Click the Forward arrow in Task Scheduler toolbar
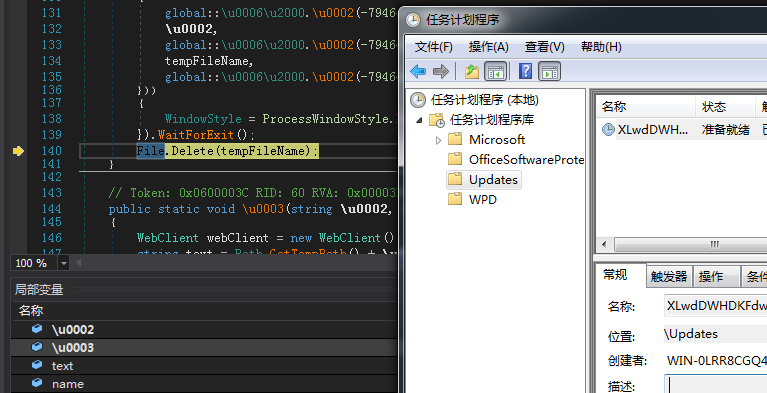The width and height of the screenshot is (767, 393). tap(441, 71)
